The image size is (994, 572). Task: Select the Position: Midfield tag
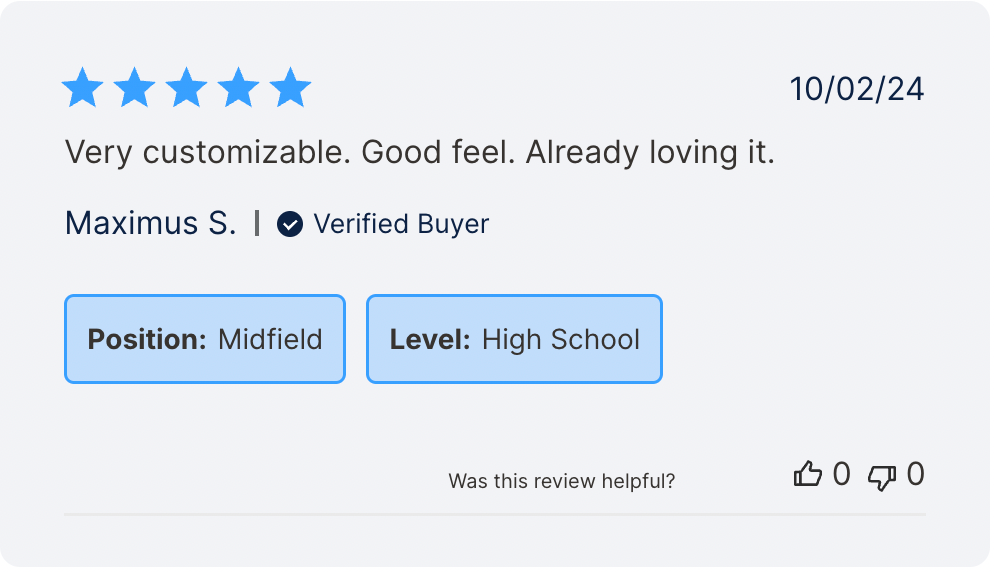coord(205,339)
